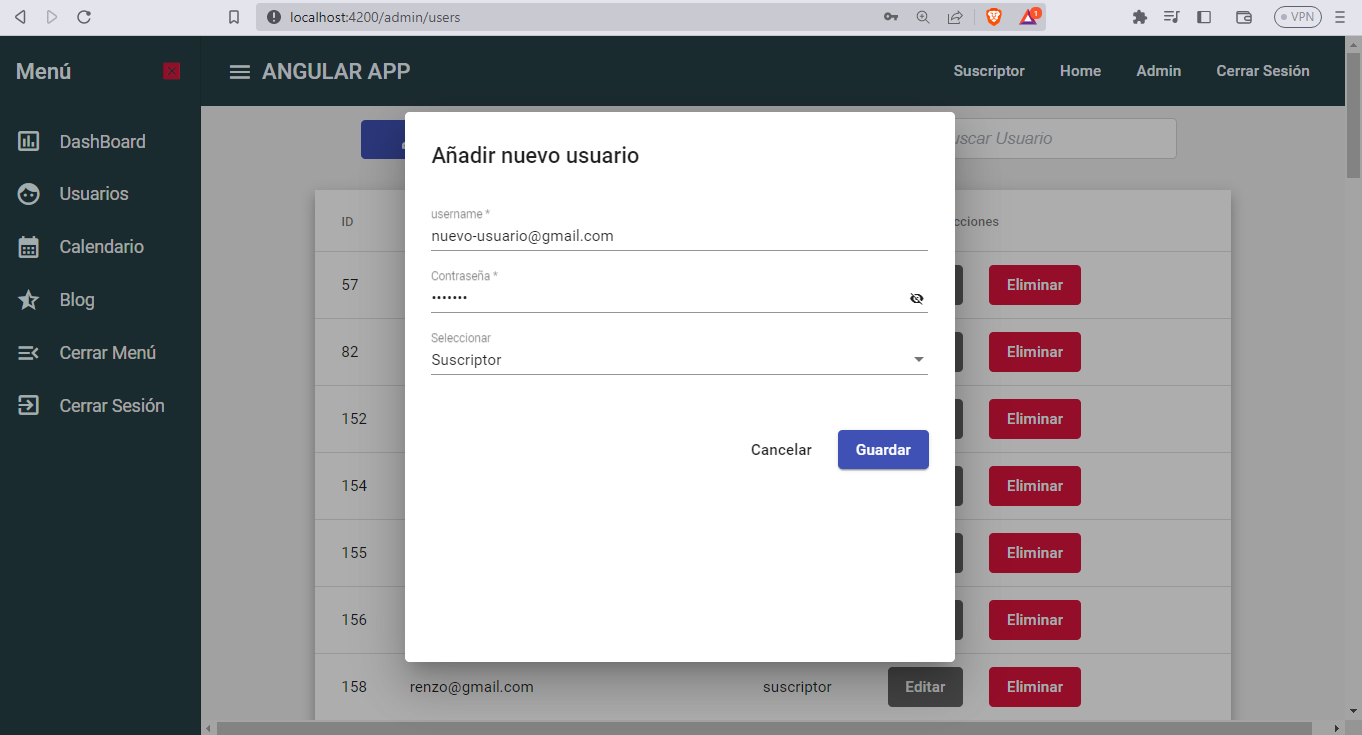
Task: Save the new user with Guardar
Action: coord(883,449)
